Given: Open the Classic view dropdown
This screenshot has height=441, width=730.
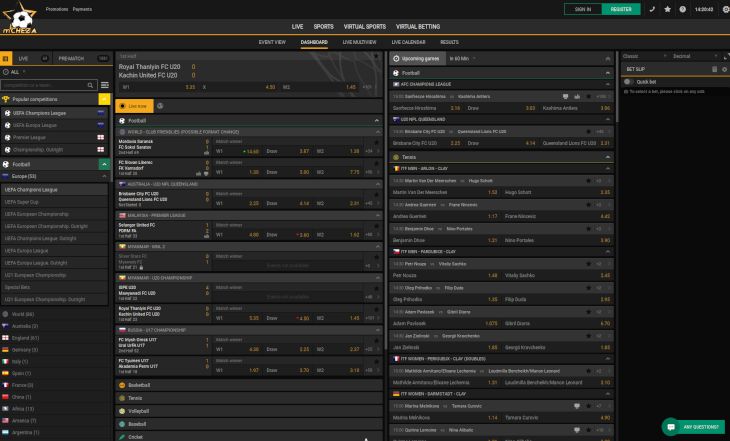Looking at the screenshot, I should click(x=644, y=56).
